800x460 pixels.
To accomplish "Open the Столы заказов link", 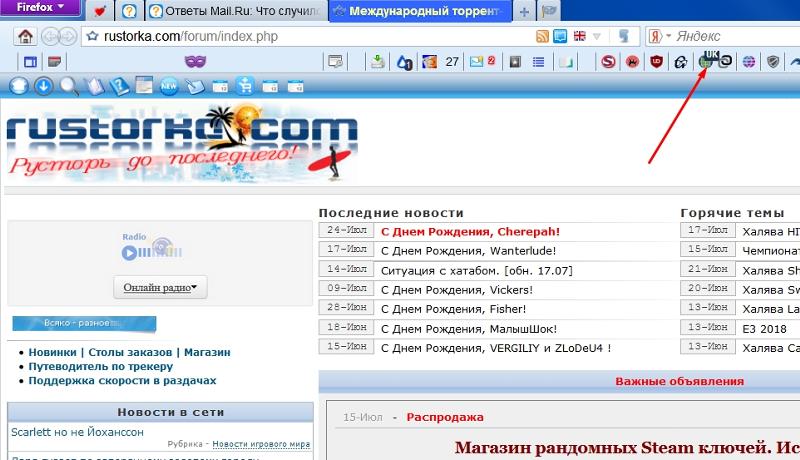I will 130,352.
